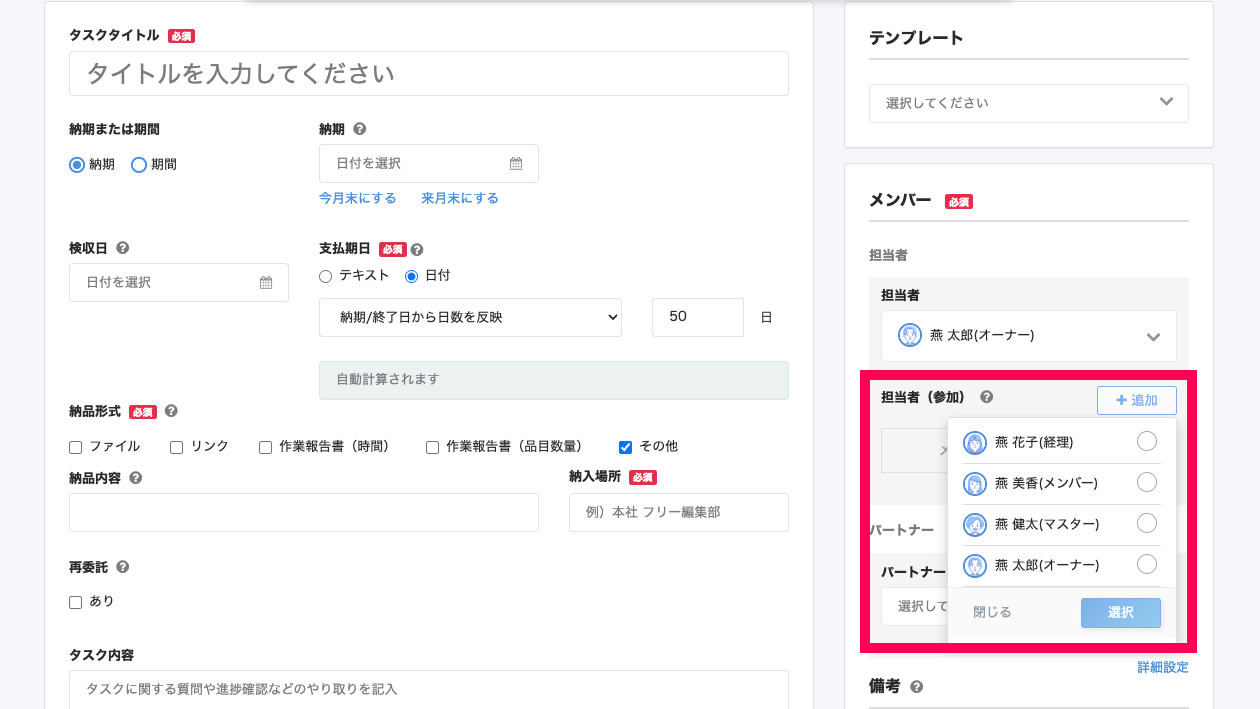Click the 閉じる button in popup
Screen dimensions: 1260x709
(x=992, y=612)
